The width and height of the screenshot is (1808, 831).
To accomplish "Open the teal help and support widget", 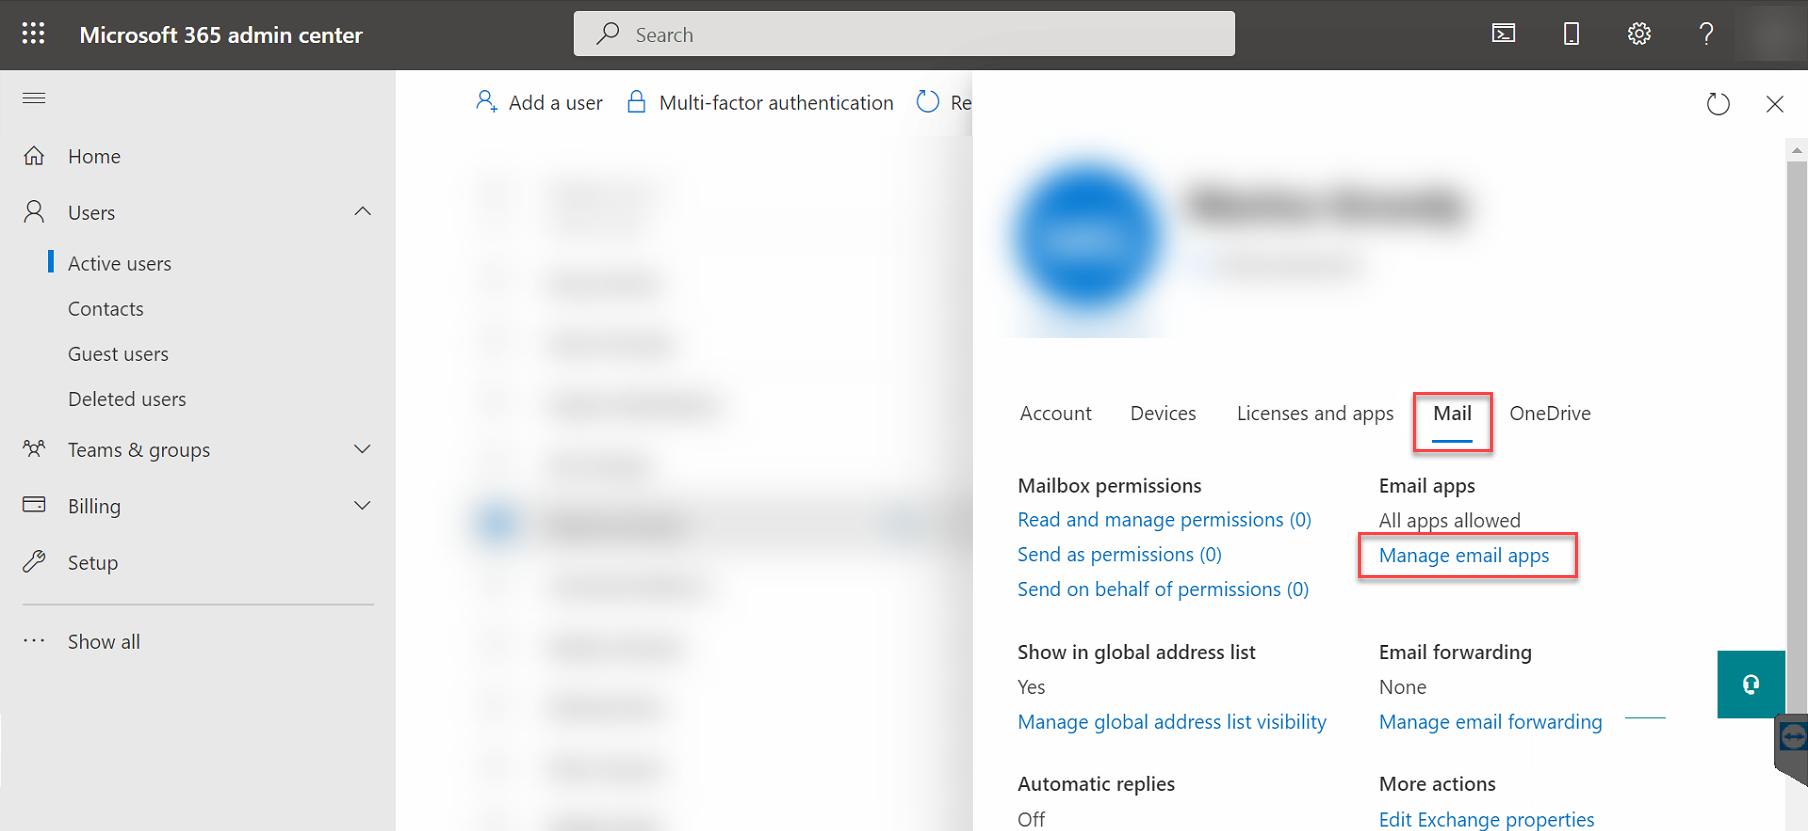I will click(1750, 684).
